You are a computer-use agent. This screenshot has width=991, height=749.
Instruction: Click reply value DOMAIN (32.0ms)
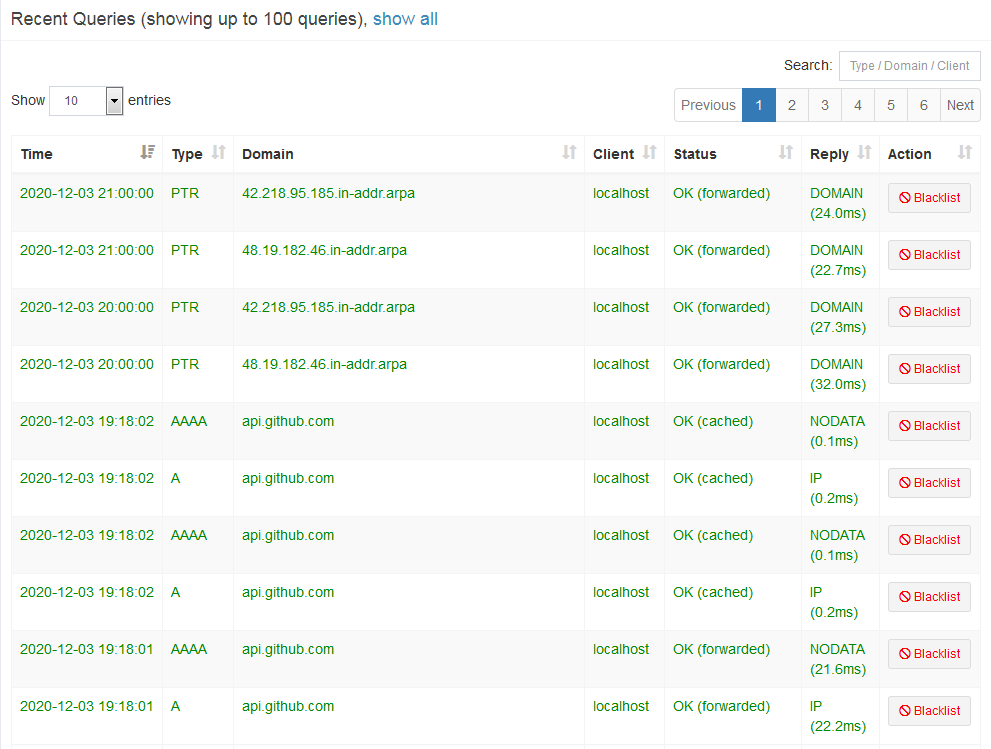[x=838, y=374]
